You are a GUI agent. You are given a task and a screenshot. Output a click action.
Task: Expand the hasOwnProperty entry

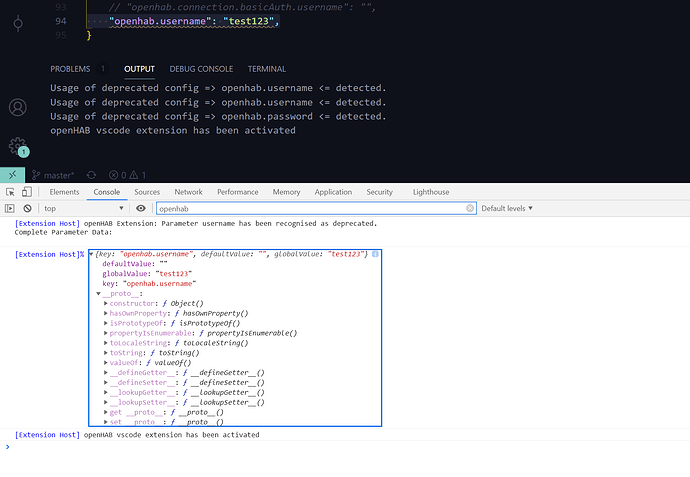pos(106,313)
